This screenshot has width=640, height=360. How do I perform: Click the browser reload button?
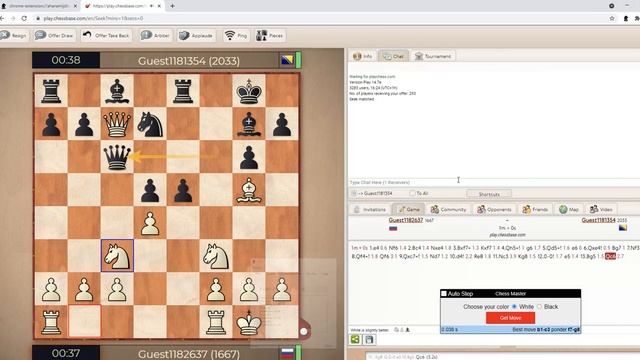click(x=24, y=18)
